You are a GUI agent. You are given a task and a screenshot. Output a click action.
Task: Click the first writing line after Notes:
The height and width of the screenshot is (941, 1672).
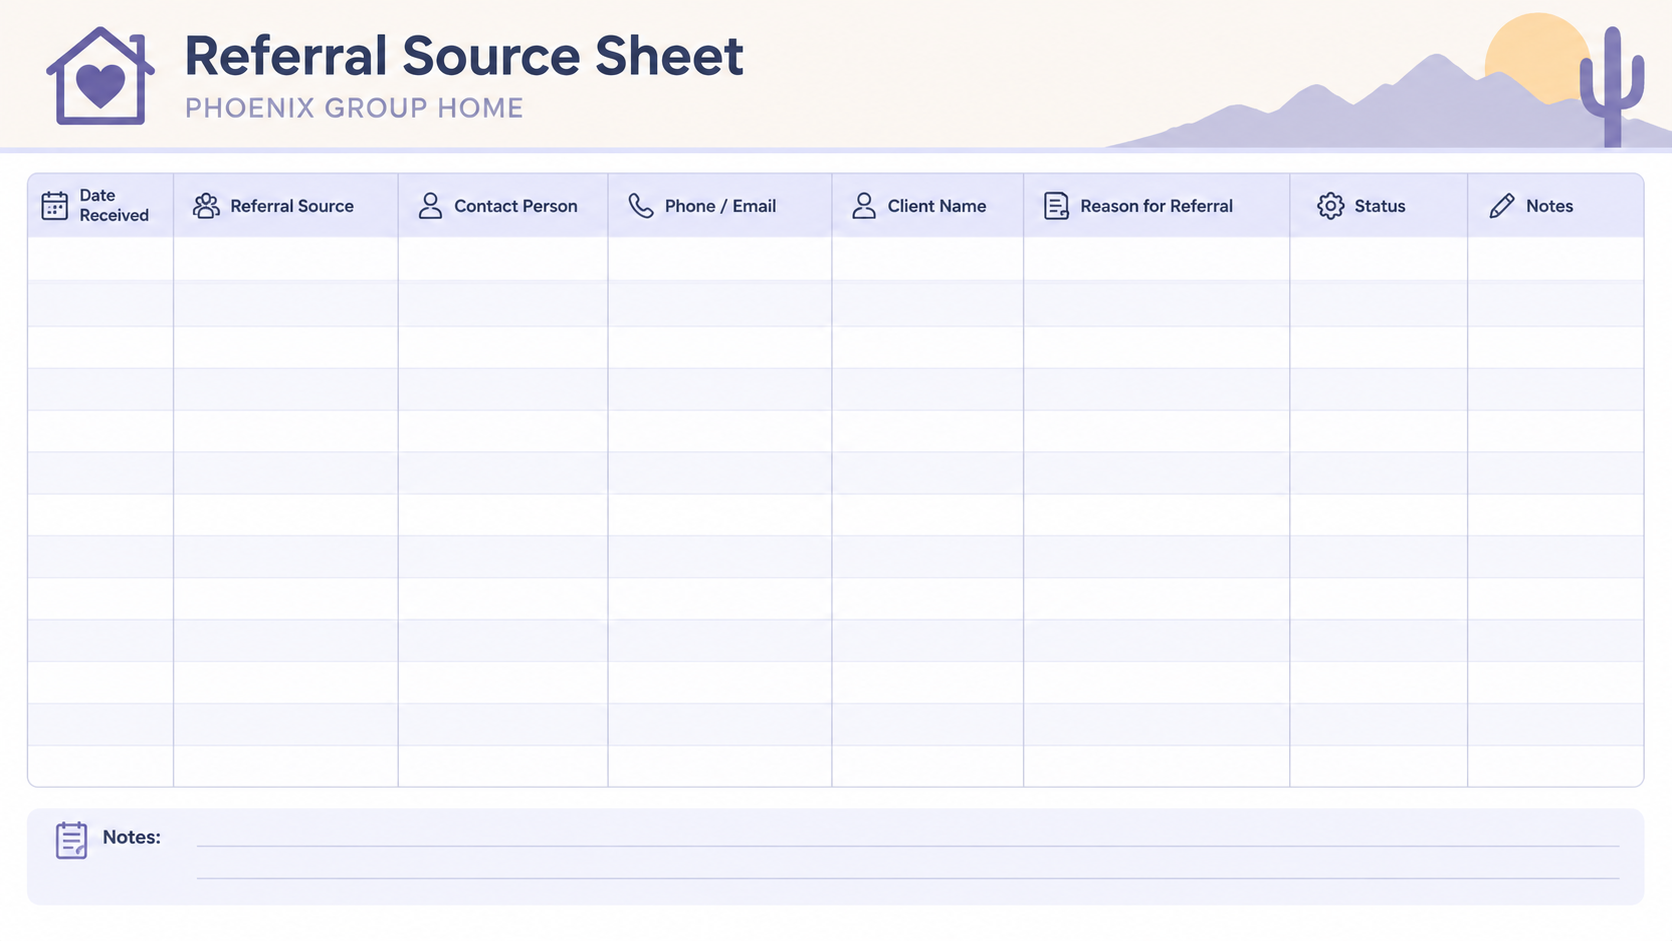(x=908, y=846)
